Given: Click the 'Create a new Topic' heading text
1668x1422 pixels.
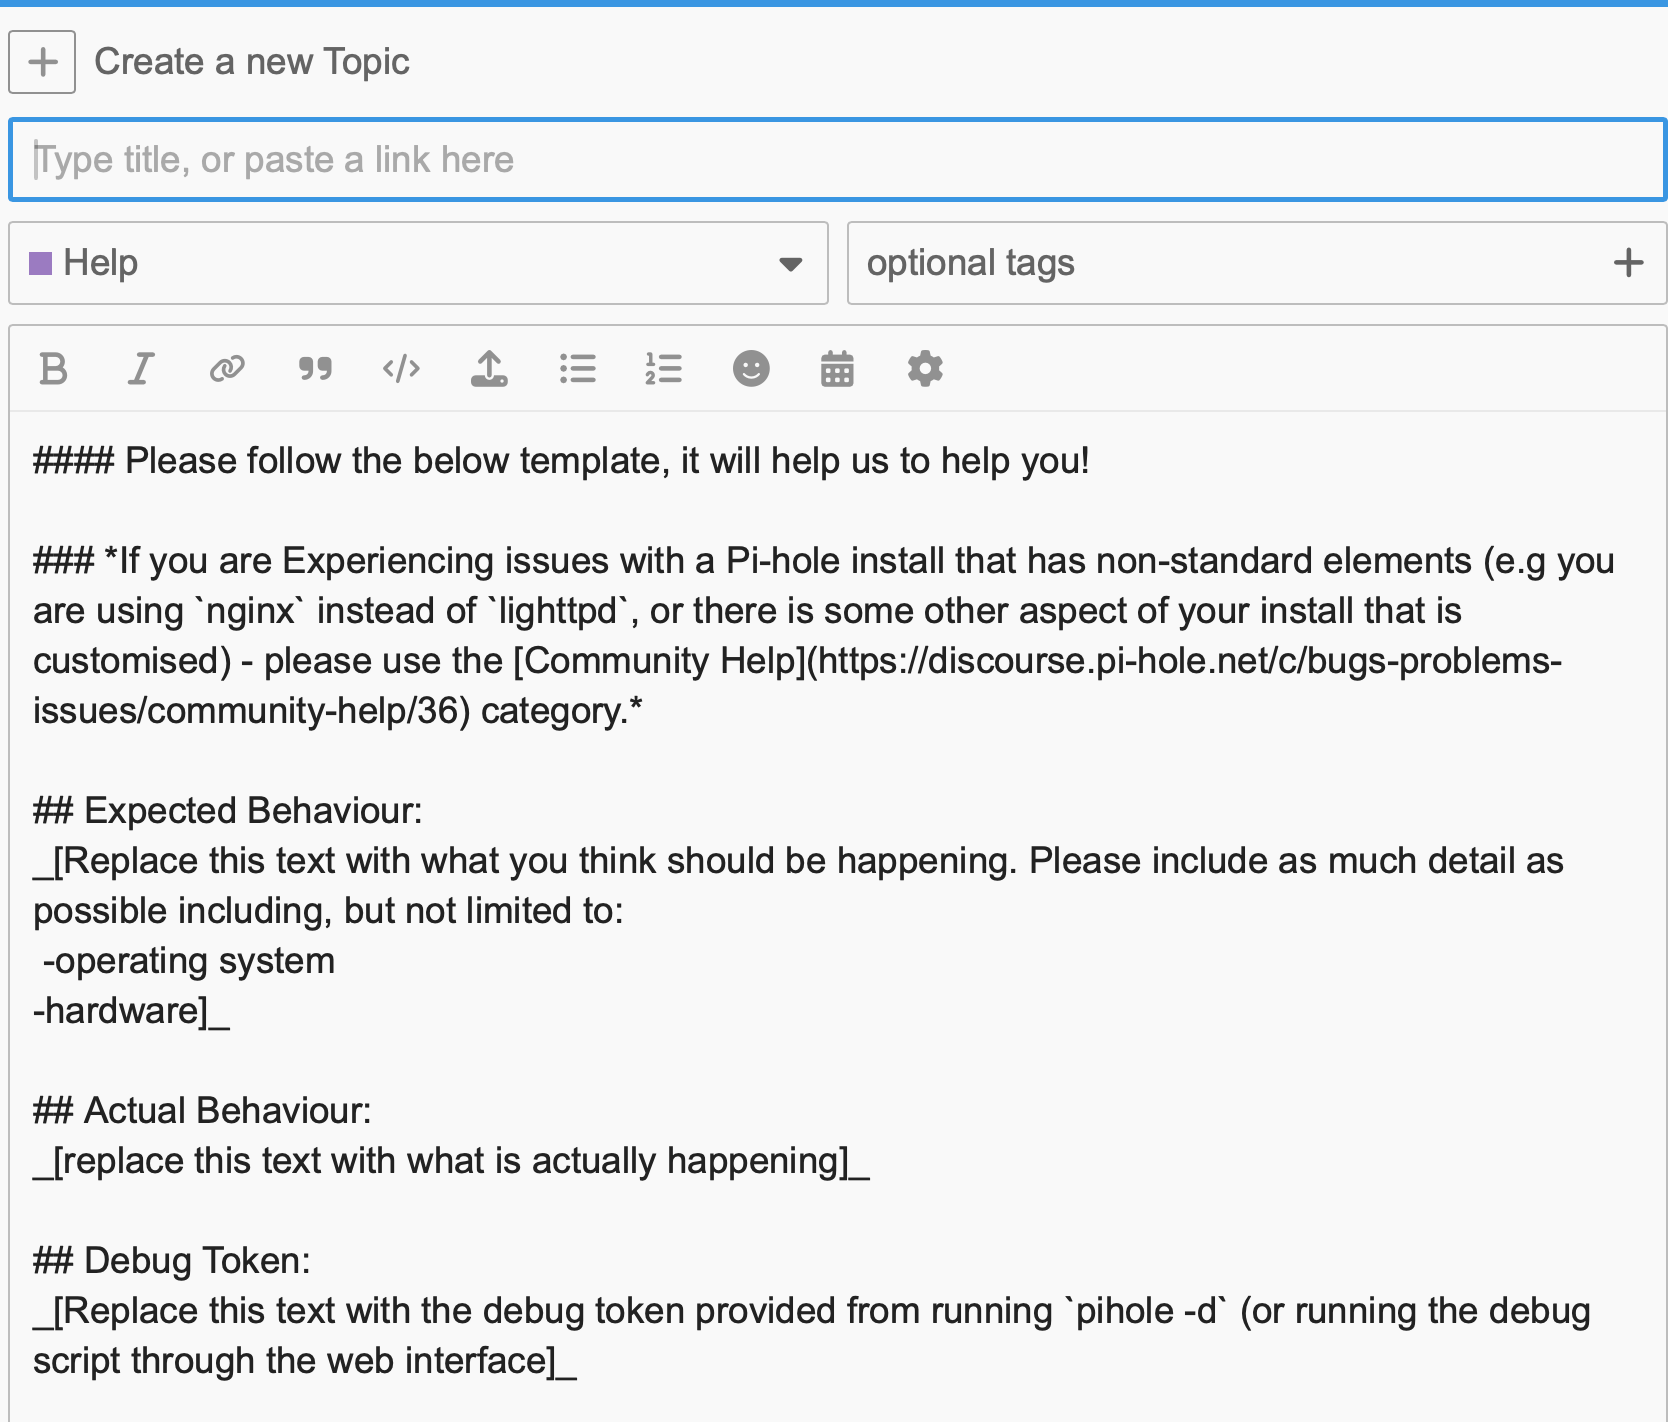Looking at the screenshot, I should click(x=252, y=62).
